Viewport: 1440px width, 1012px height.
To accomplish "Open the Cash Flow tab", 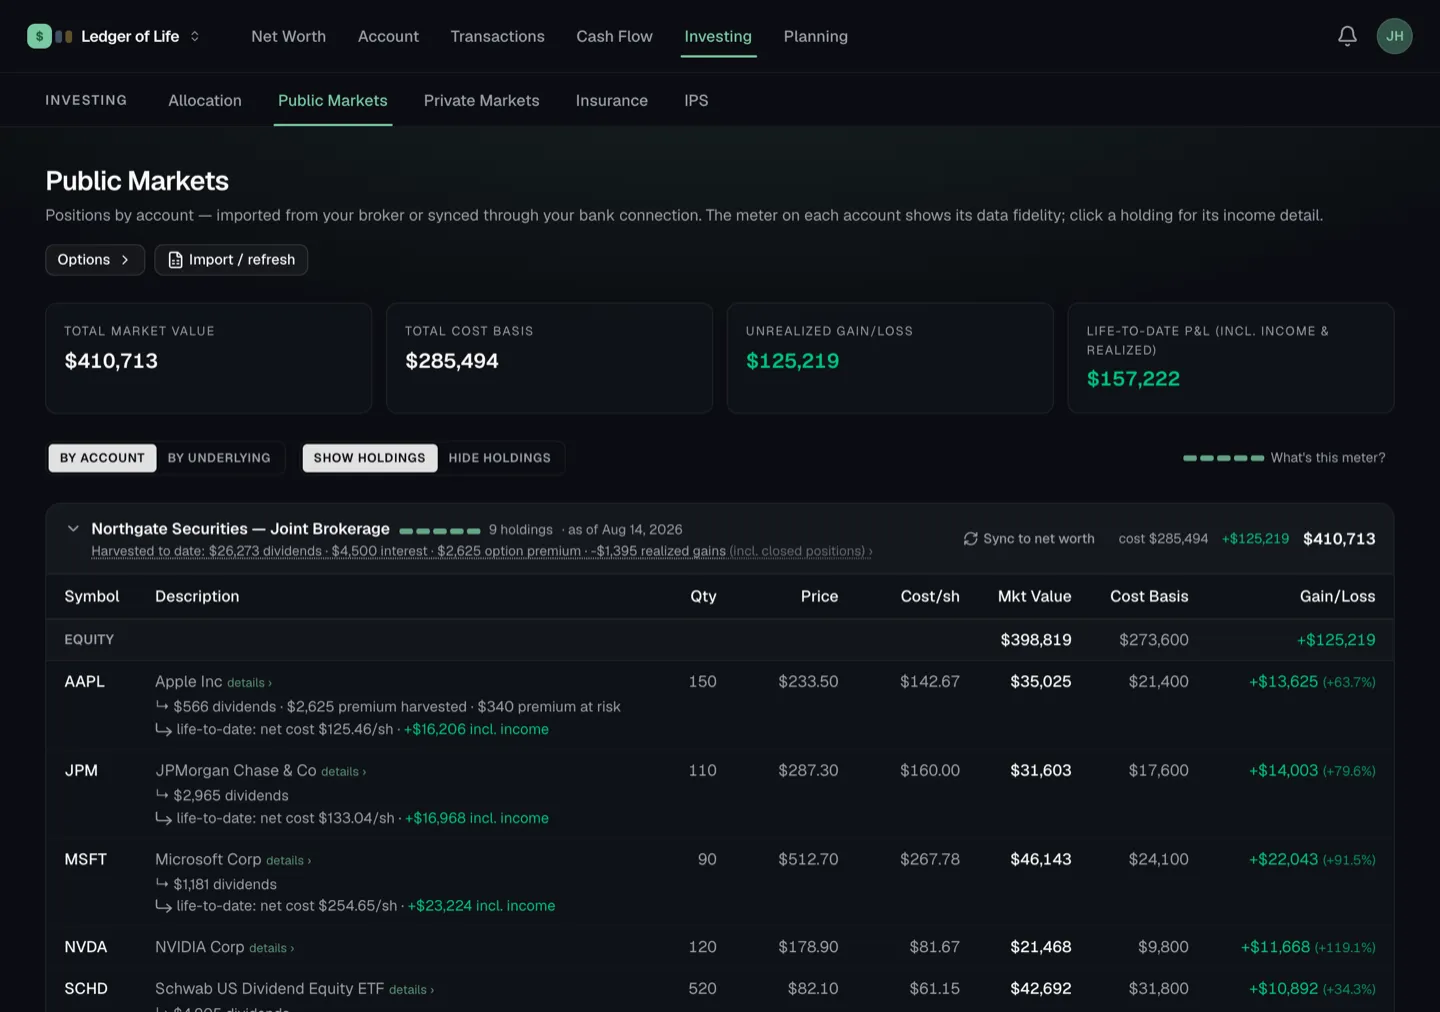I will (x=614, y=36).
